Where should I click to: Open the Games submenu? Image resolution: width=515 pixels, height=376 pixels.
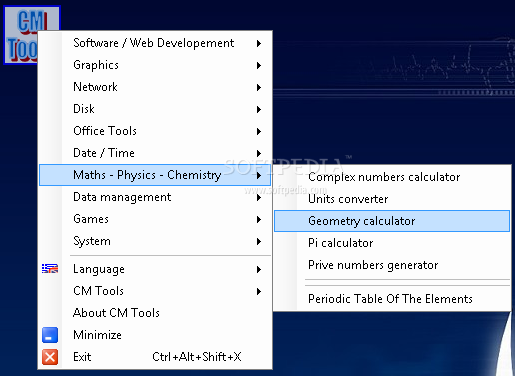point(155,219)
